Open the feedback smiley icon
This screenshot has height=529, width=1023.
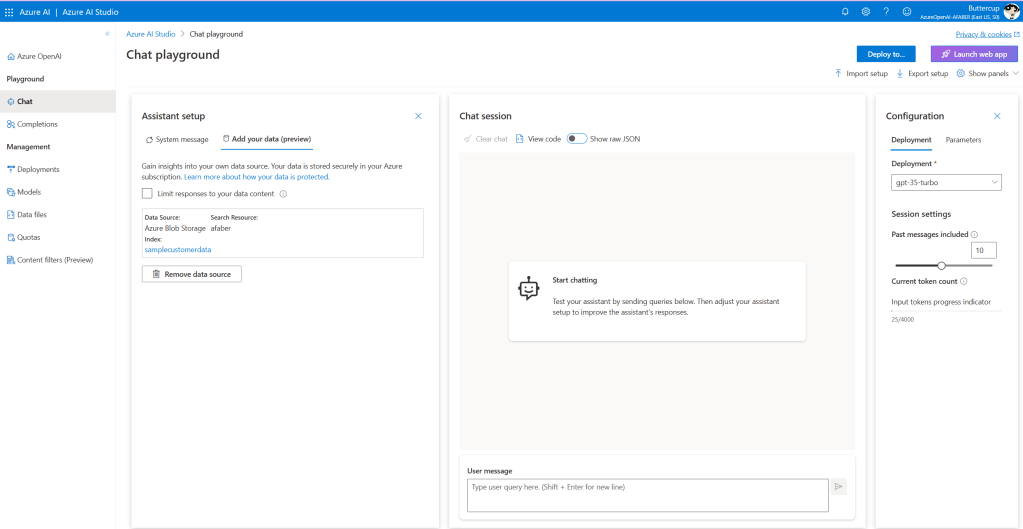point(907,11)
